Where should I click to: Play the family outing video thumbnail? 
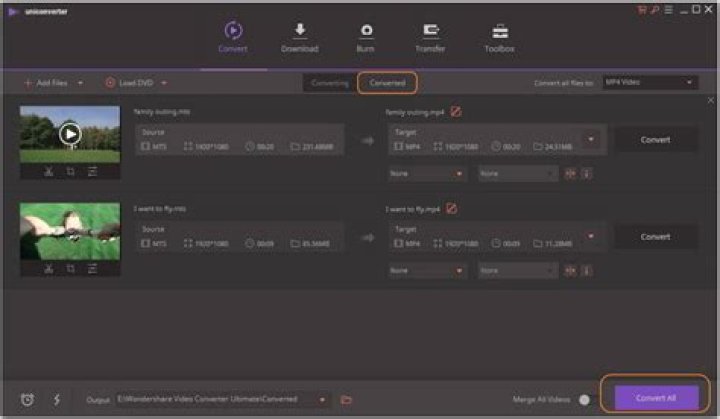[x=69, y=132]
